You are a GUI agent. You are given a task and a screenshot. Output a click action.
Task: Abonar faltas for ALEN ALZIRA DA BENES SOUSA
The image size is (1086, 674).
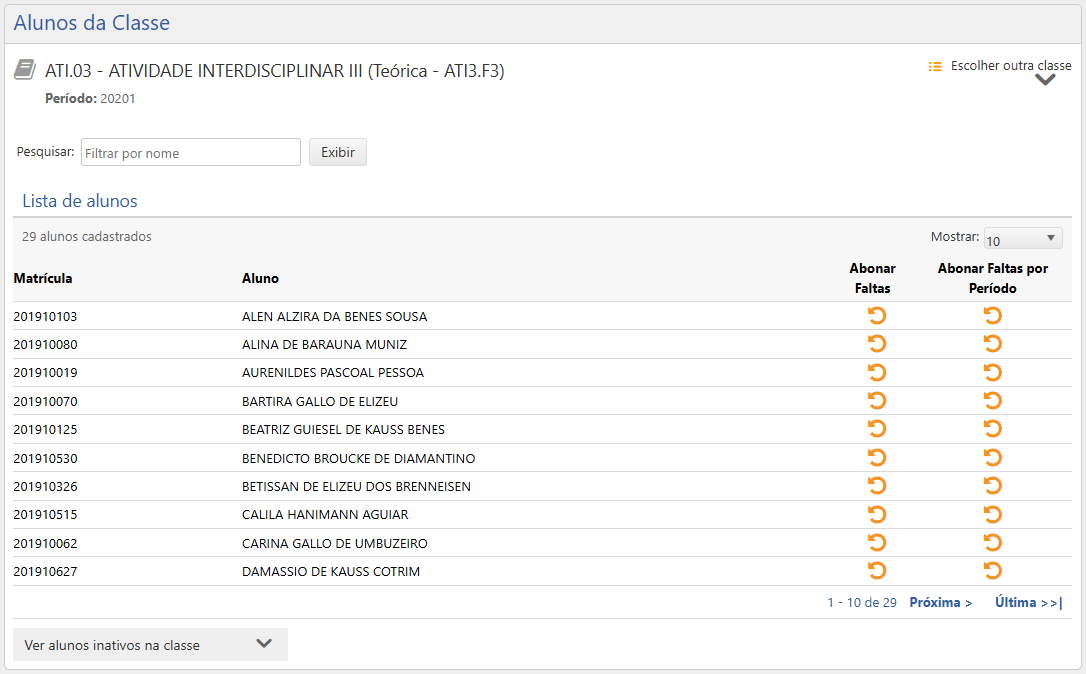877,315
